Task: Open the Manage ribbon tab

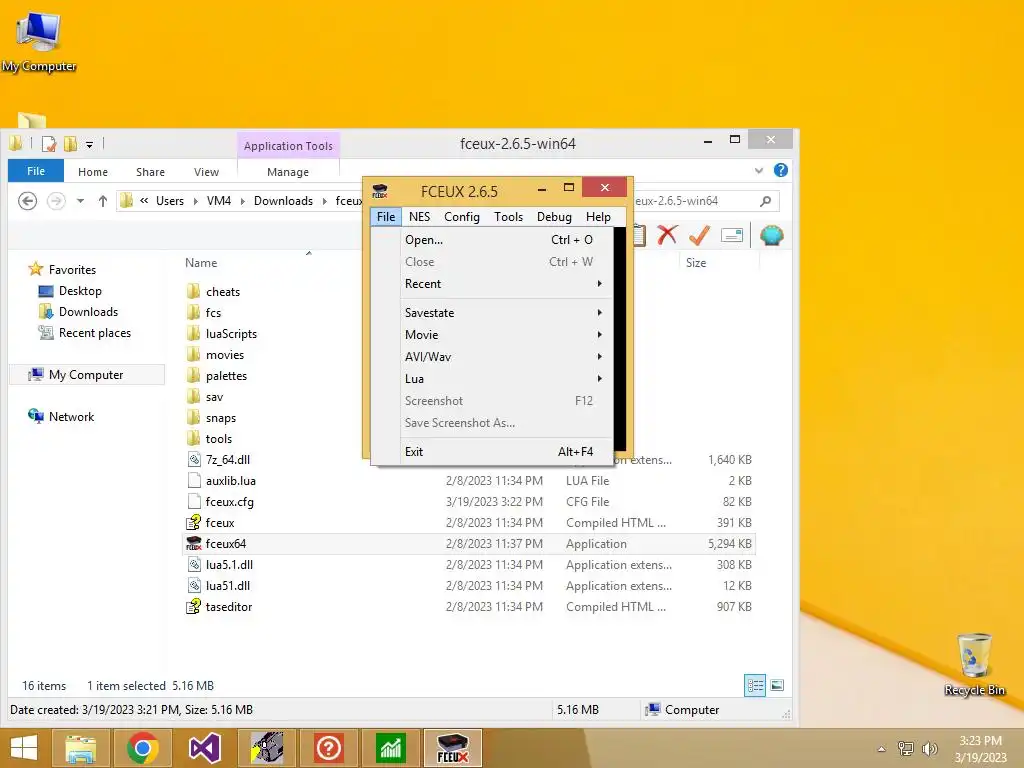Action: 288,172
